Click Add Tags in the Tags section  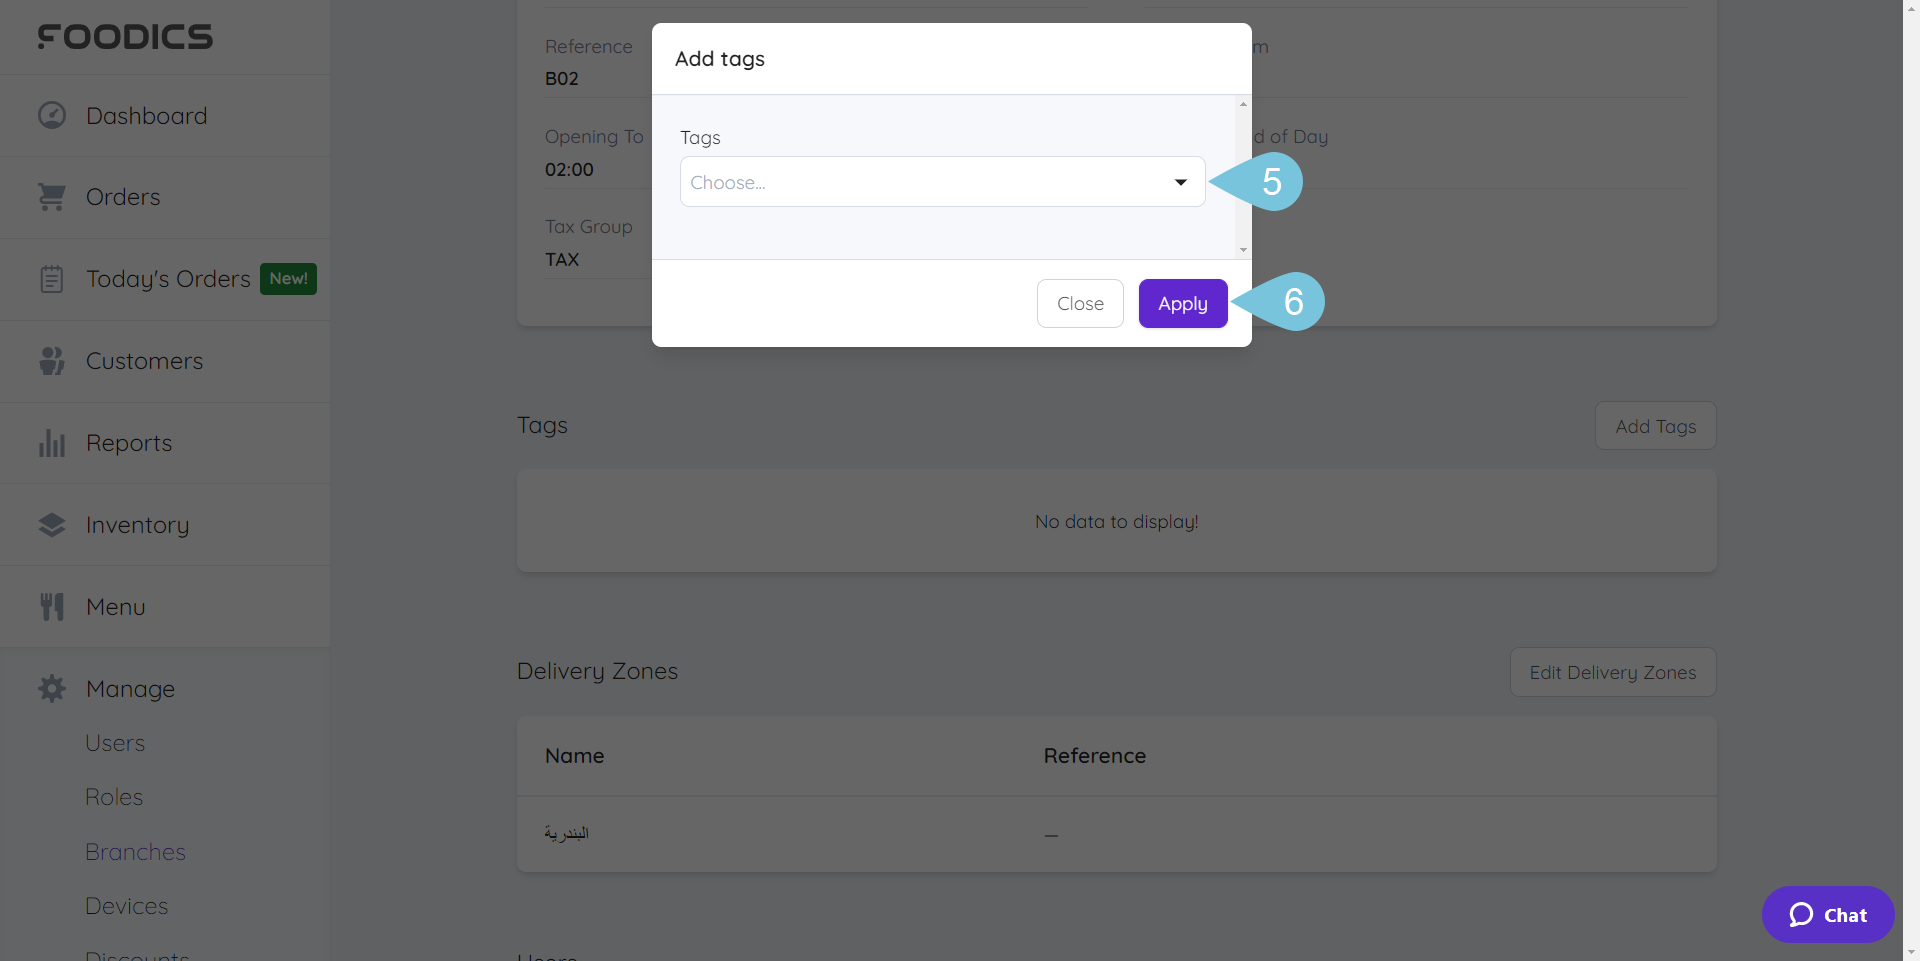[1655, 425]
